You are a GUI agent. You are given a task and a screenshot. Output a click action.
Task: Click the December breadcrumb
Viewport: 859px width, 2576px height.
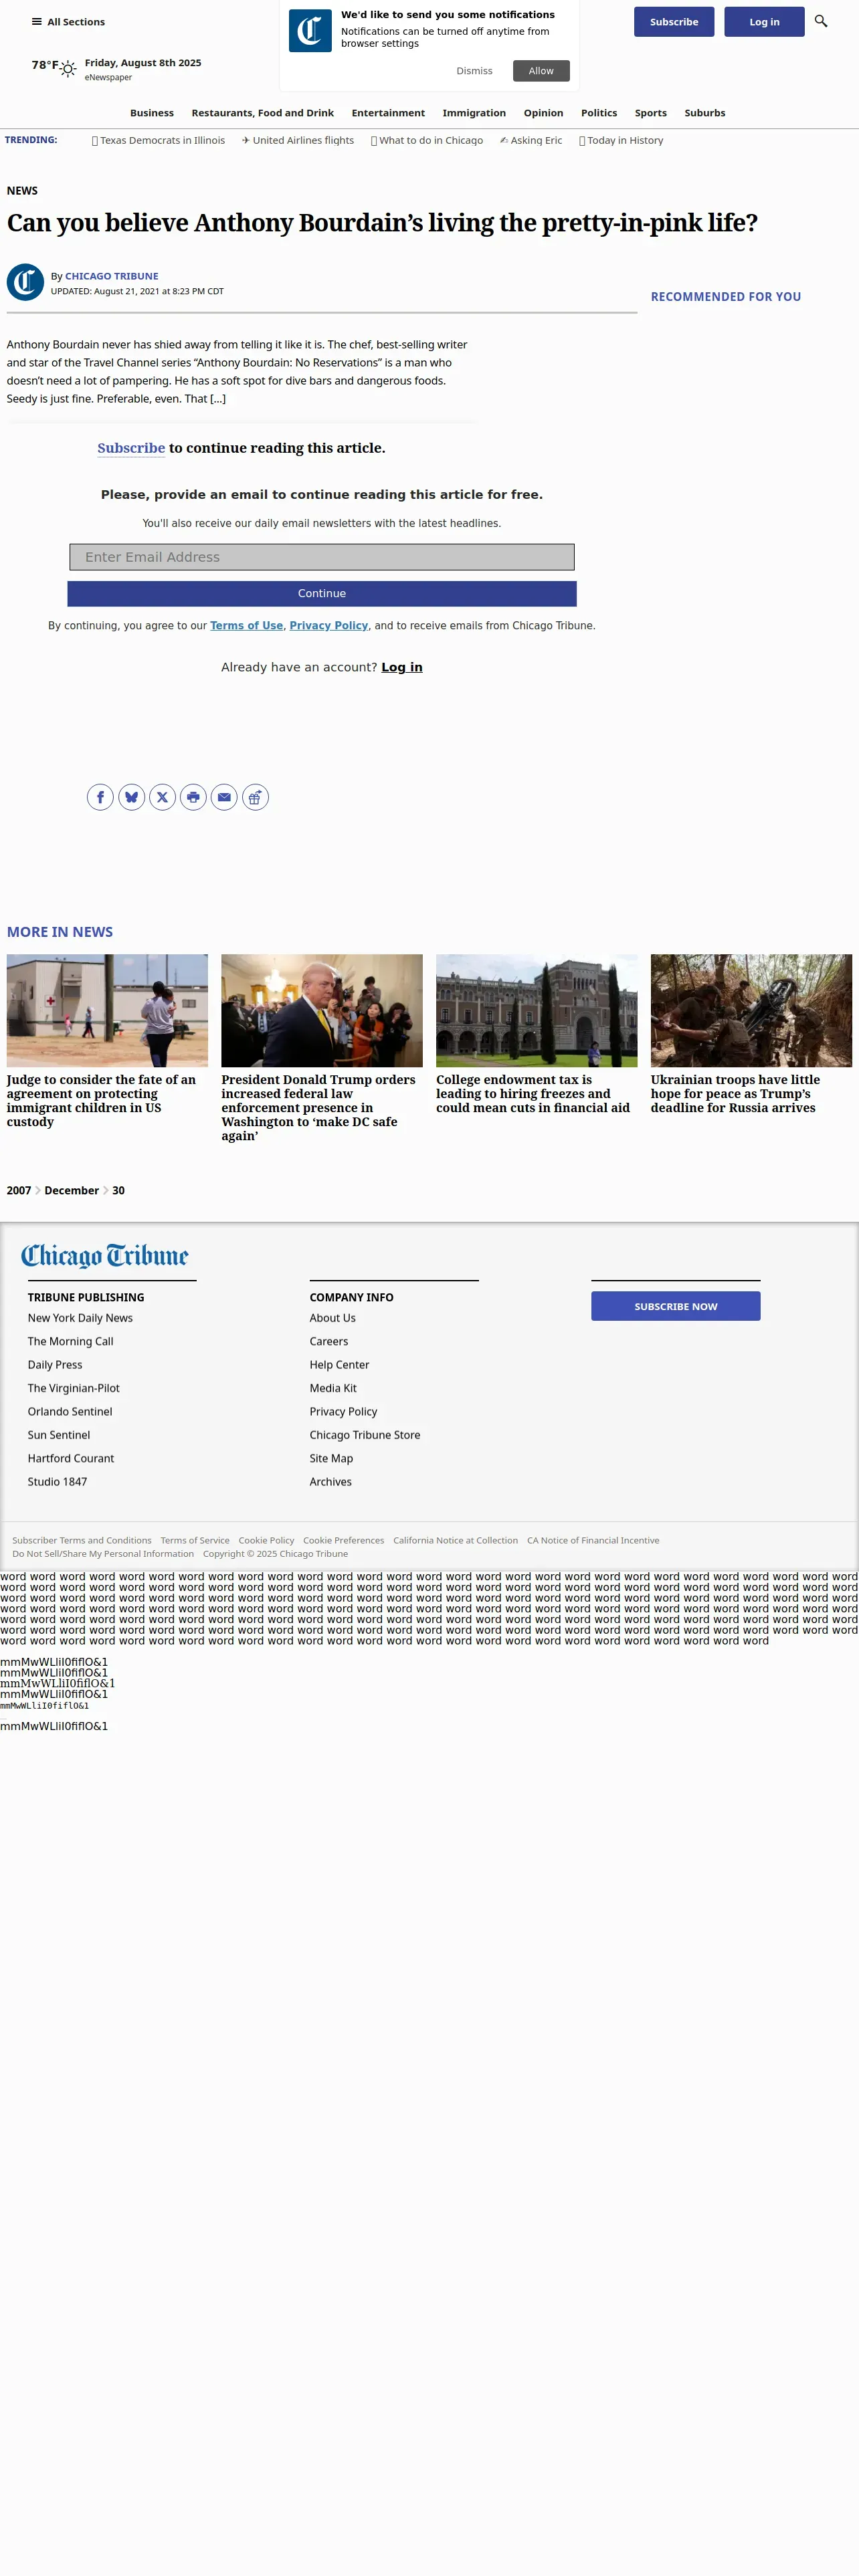point(72,1190)
